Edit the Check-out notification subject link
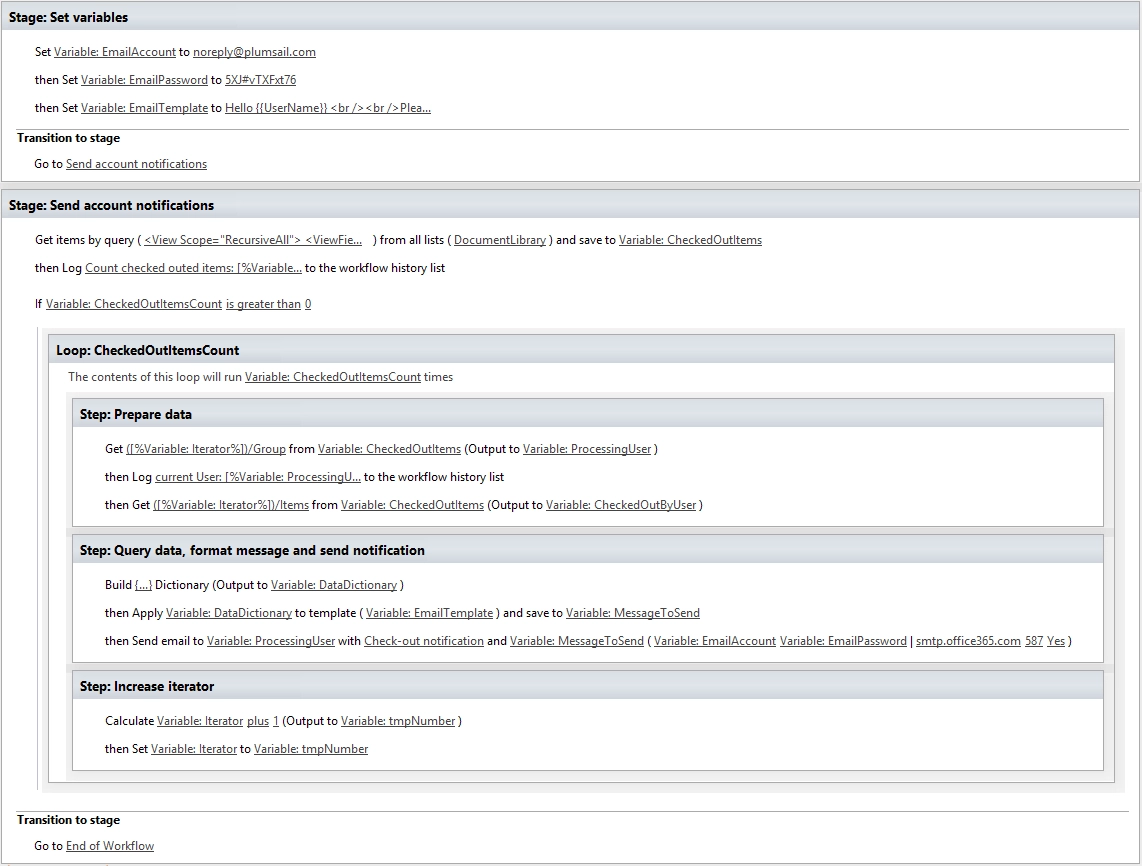 (x=424, y=641)
